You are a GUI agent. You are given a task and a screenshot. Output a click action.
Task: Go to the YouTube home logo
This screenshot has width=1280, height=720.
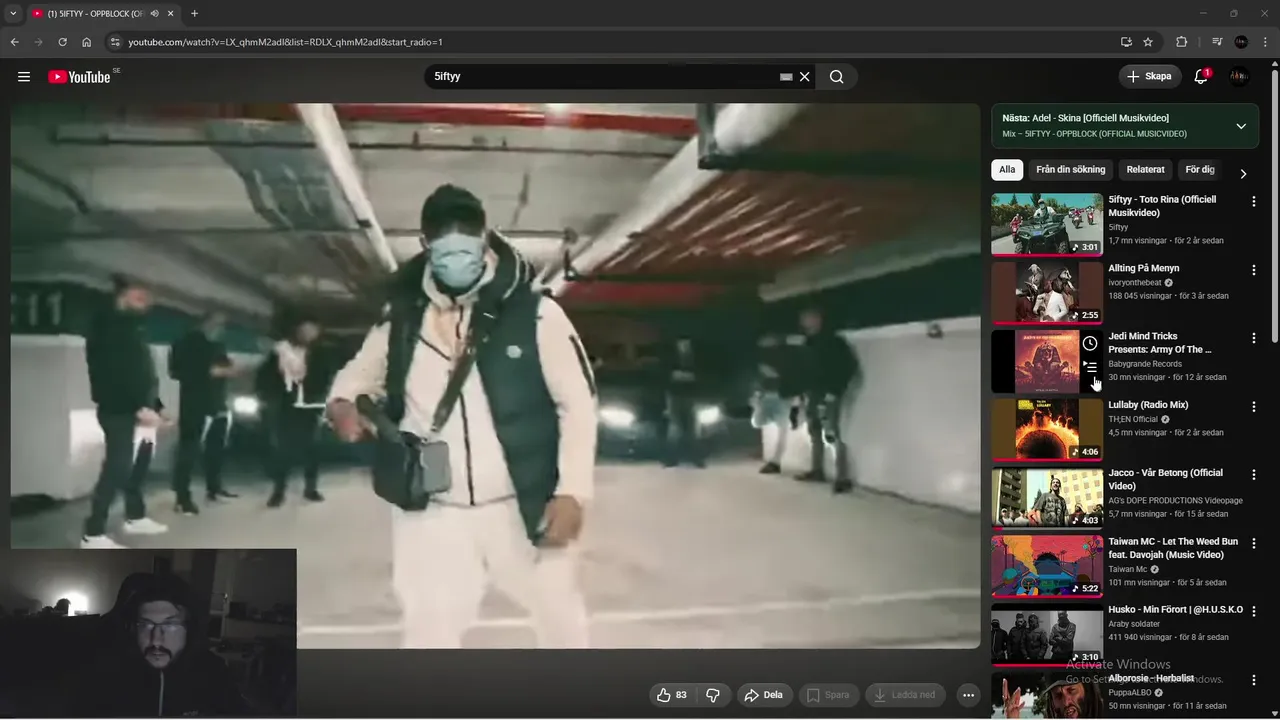point(79,77)
